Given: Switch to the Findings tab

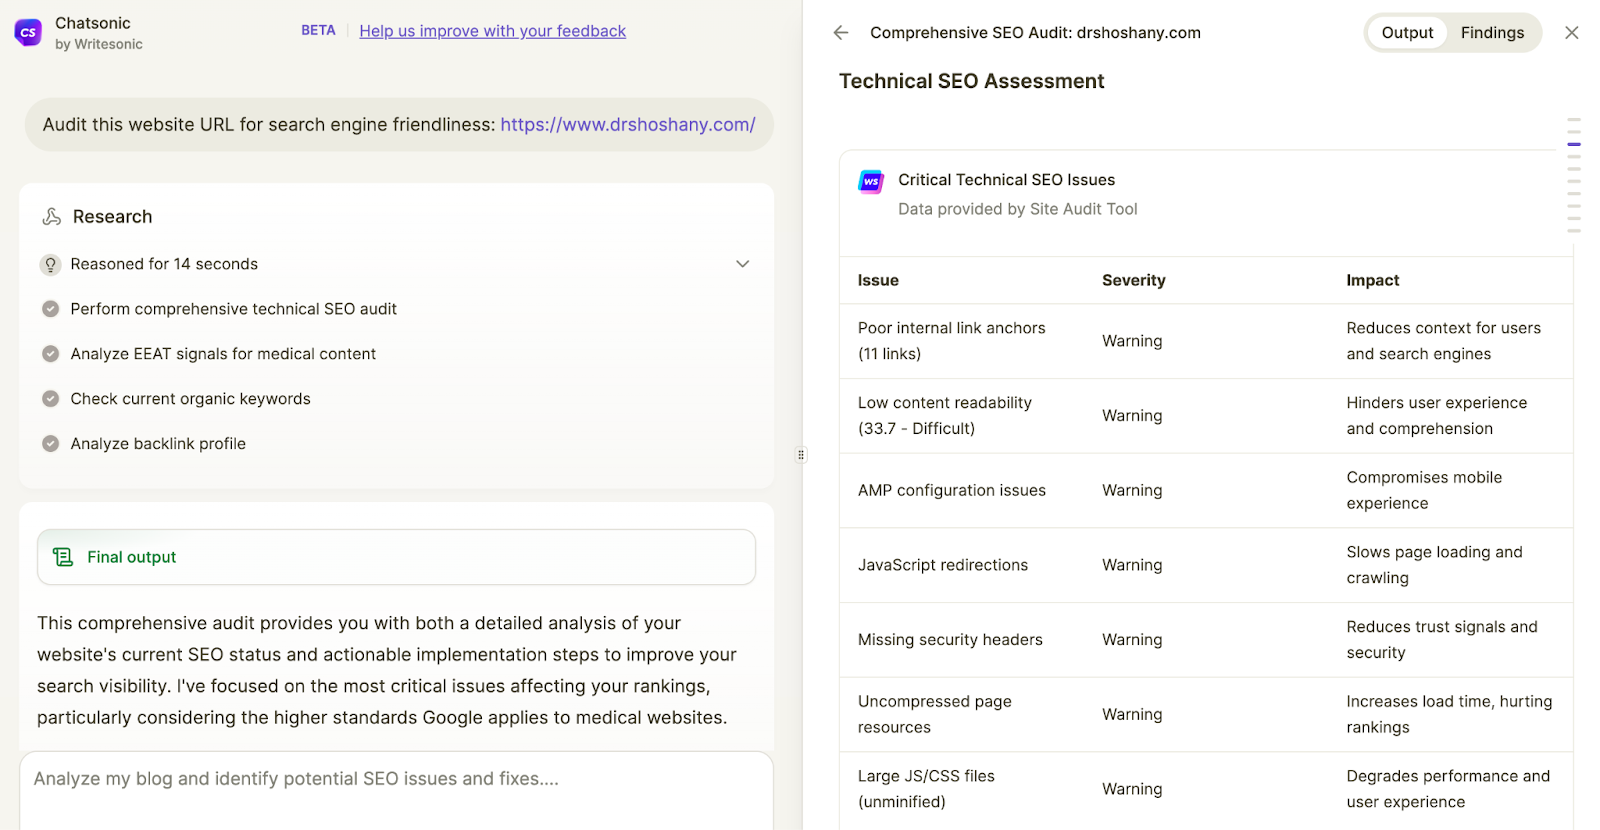Looking at the screenshot, I should (x=1491, y=33).
